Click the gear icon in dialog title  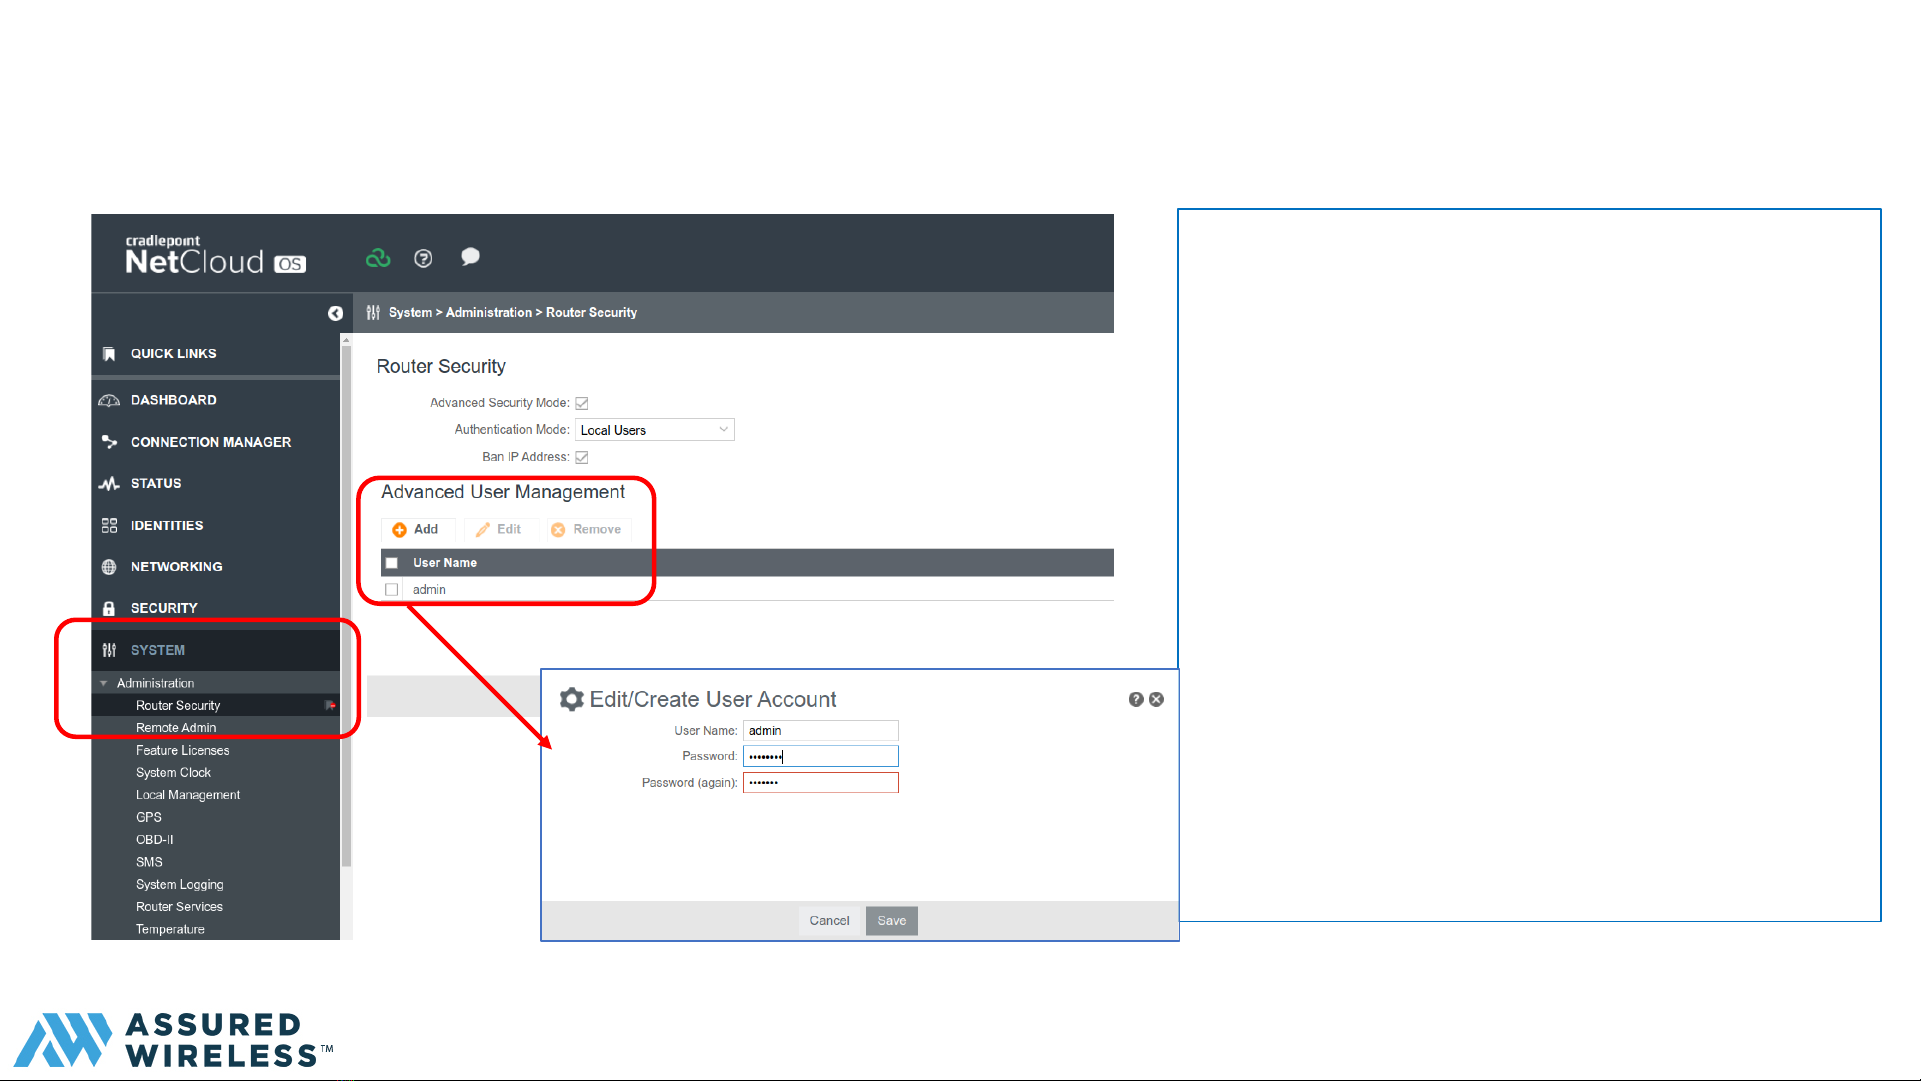(572, 699)
